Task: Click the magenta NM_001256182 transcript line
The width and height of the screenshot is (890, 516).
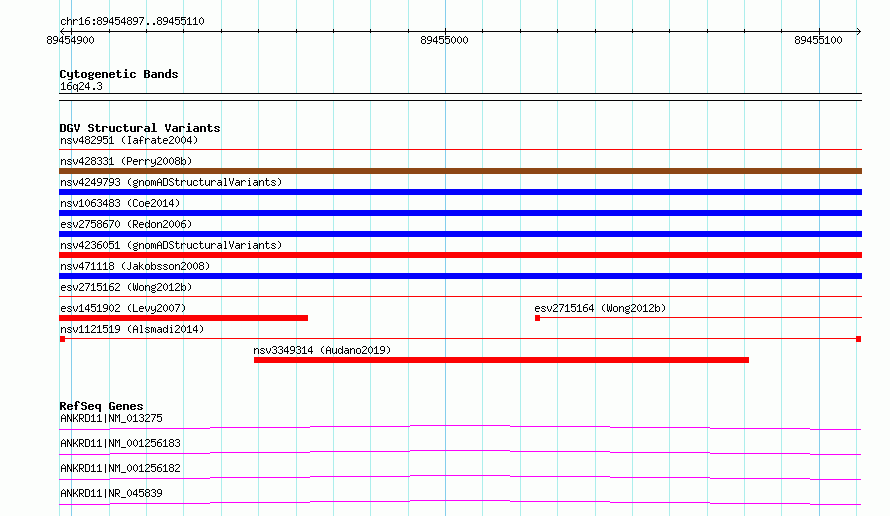Action: tap(460, 477)
